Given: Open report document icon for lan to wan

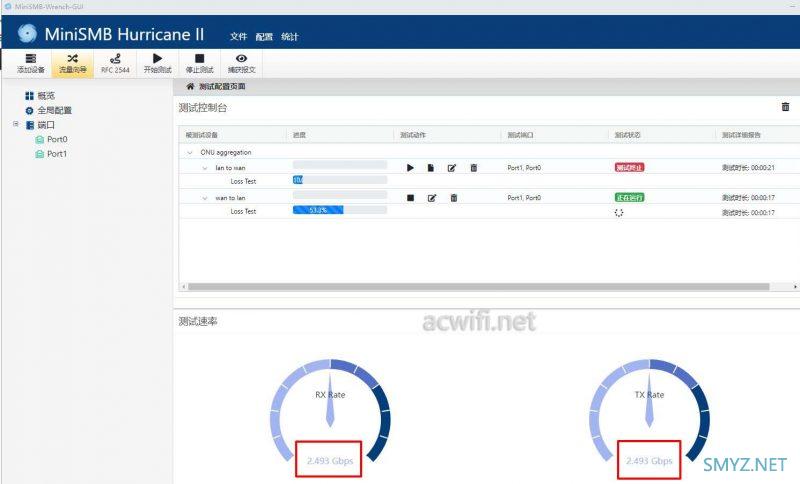Looking at the screenshot, I should tap(431, 168).
